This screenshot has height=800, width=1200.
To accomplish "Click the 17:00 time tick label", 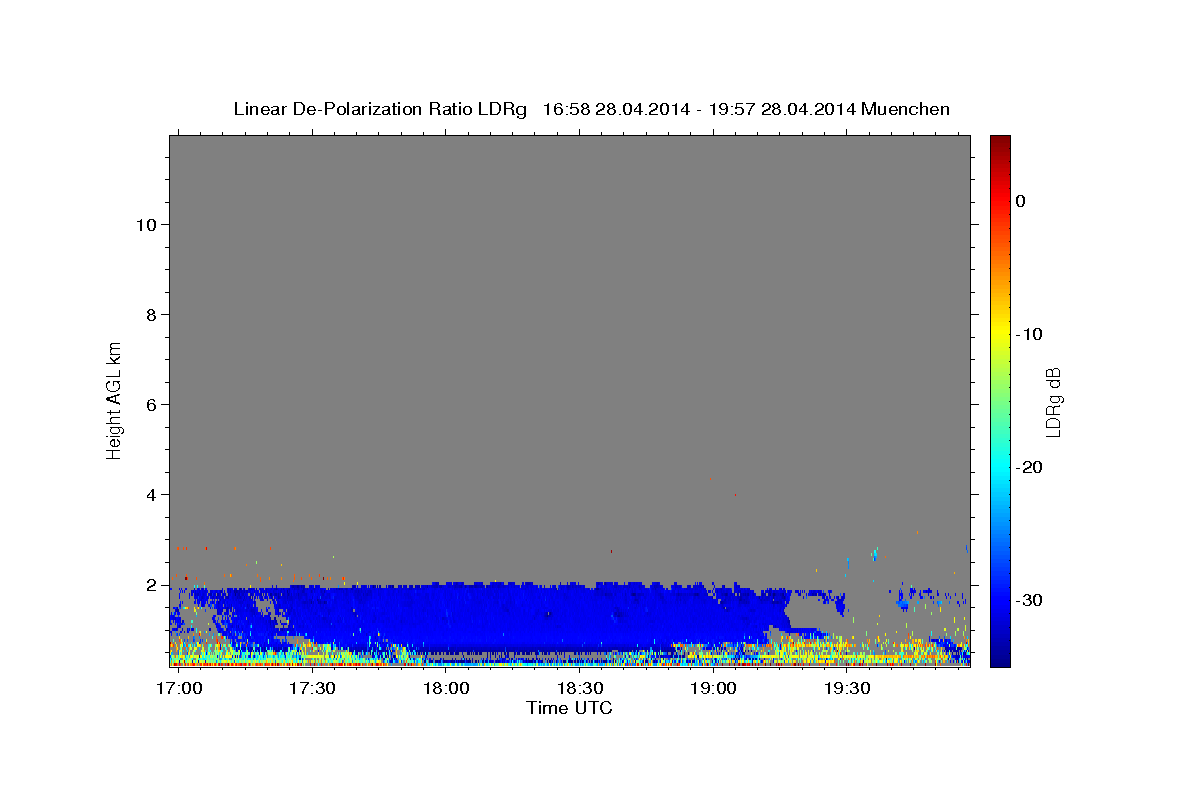I will pos(179,689).
